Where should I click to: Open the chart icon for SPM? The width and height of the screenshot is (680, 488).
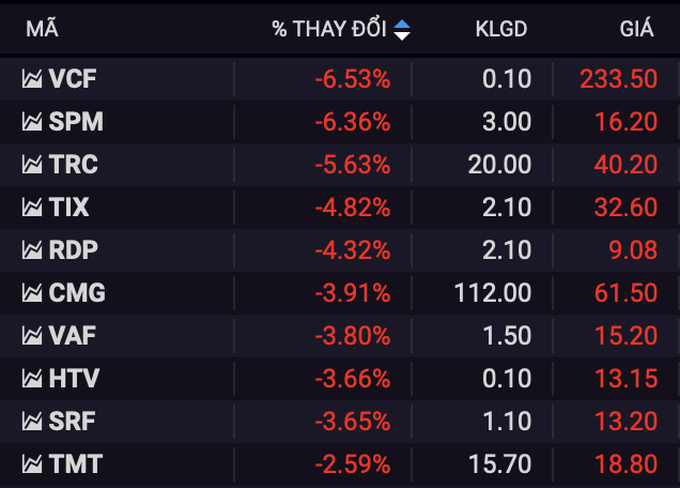(x=32, y=122)
